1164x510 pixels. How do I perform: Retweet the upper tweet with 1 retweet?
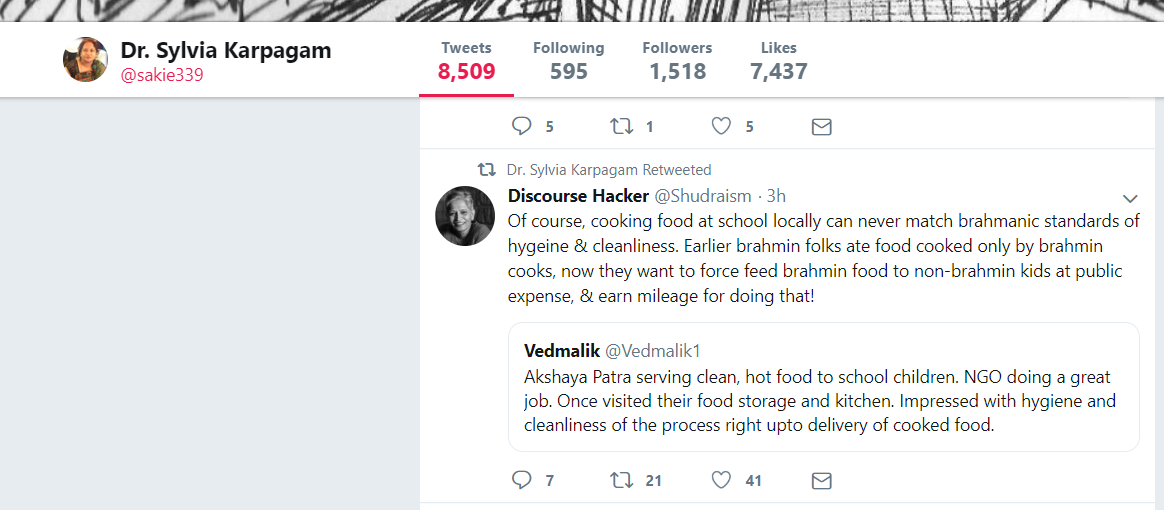click(622, 126)
